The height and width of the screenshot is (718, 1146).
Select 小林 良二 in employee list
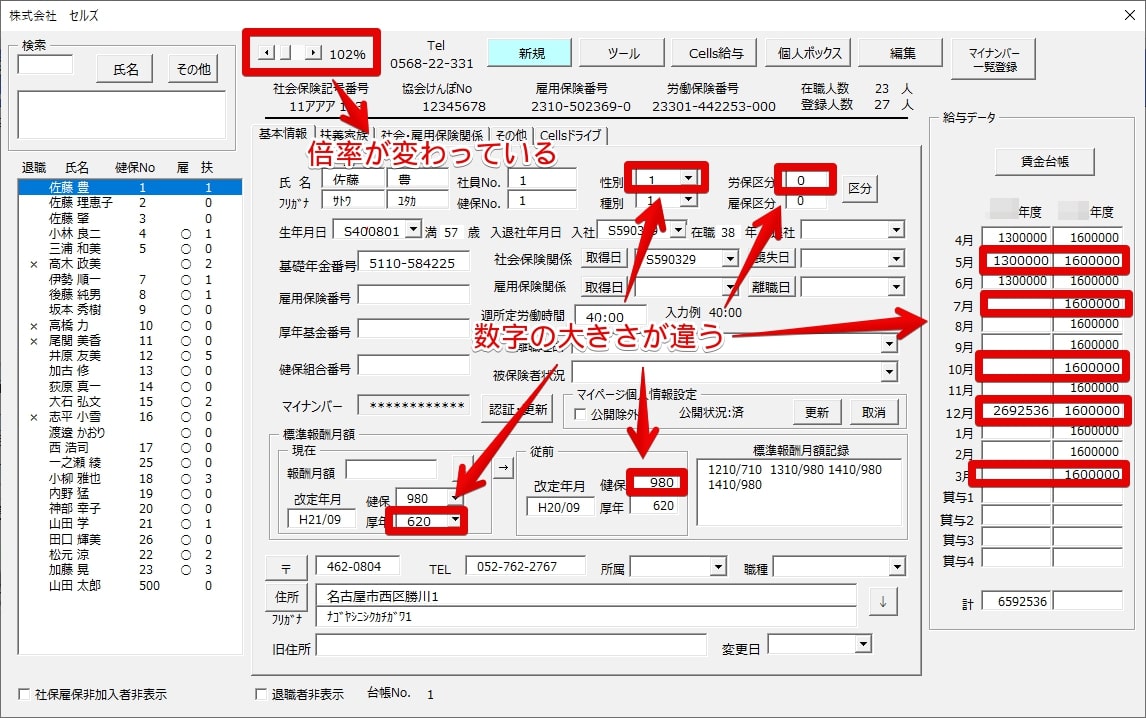[x=129, y=233]
